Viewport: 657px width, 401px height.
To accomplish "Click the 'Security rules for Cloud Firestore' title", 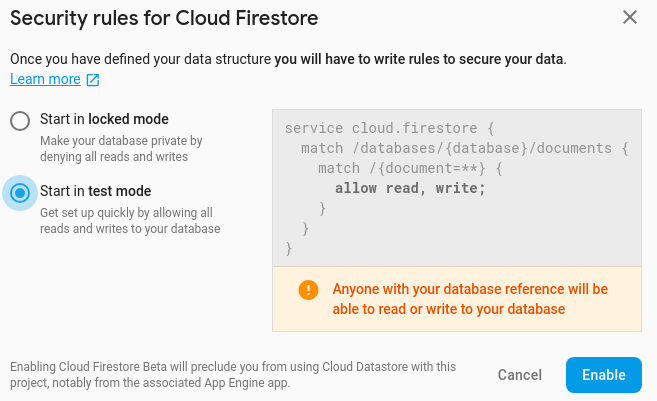I will click(164, 18).
